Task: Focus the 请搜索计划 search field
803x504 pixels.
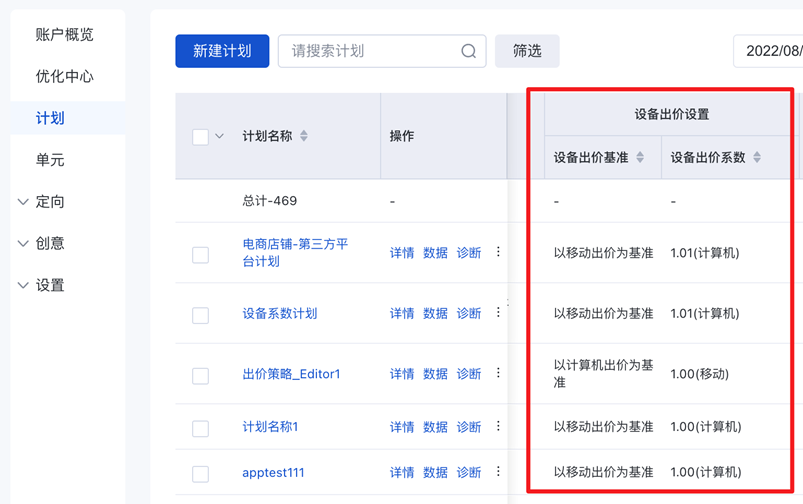Action: point(370,52)
